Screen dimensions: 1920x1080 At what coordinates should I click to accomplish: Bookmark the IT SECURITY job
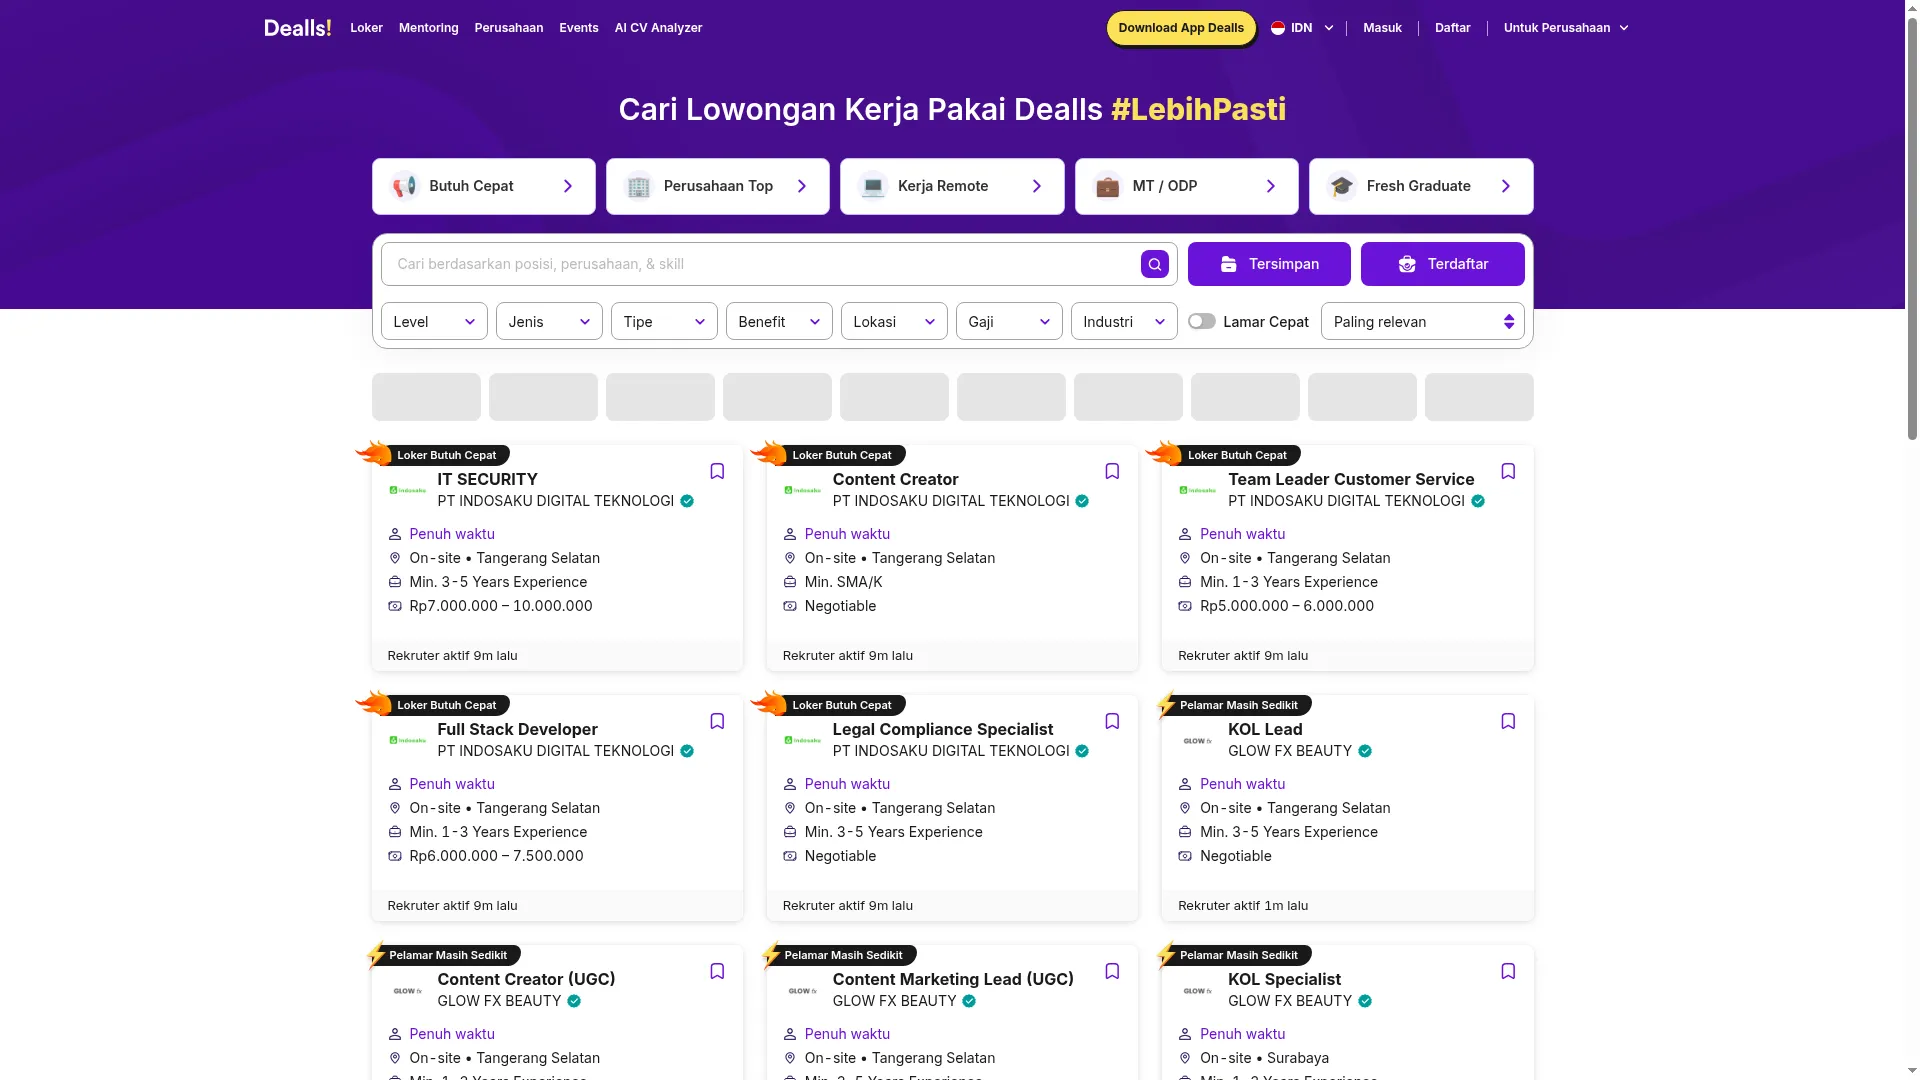[x=717, y=471]
